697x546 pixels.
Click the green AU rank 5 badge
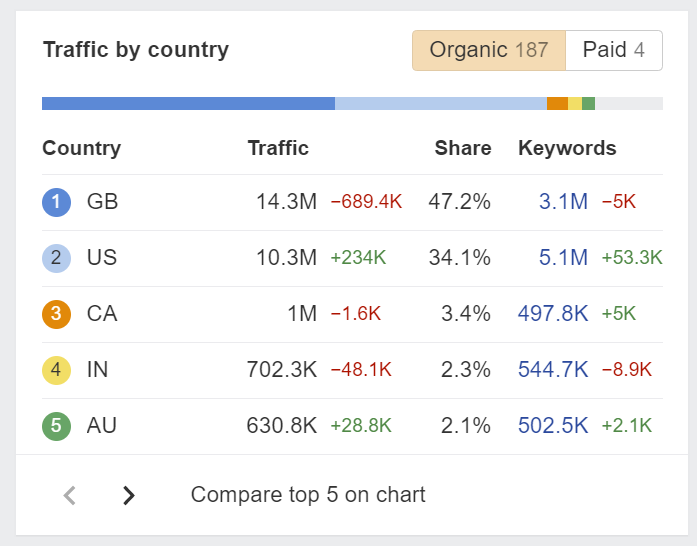(x=56, y=426)
